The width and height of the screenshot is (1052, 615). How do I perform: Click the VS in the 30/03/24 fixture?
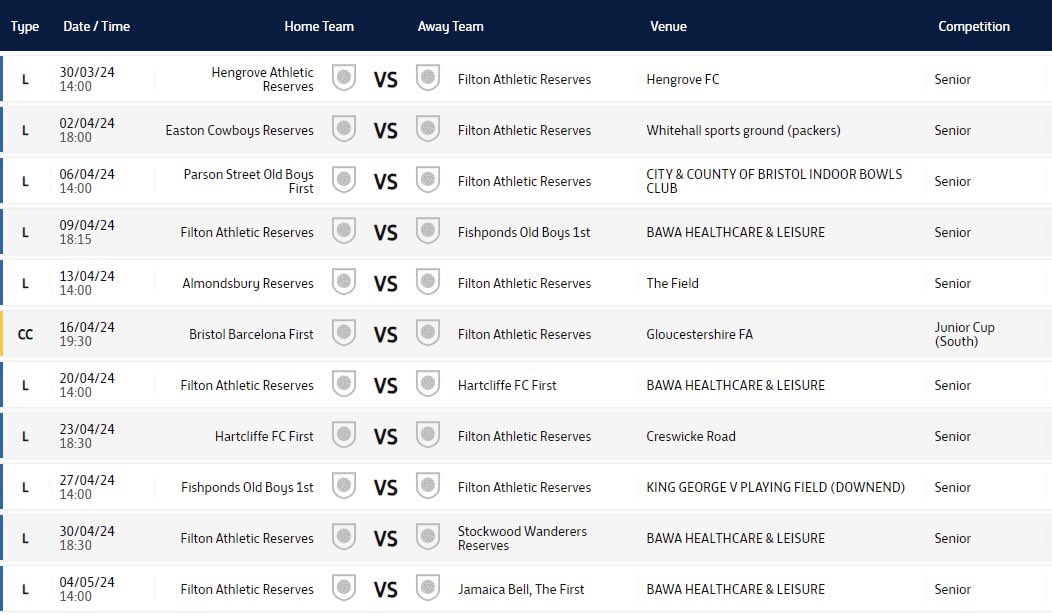(386, 80)
